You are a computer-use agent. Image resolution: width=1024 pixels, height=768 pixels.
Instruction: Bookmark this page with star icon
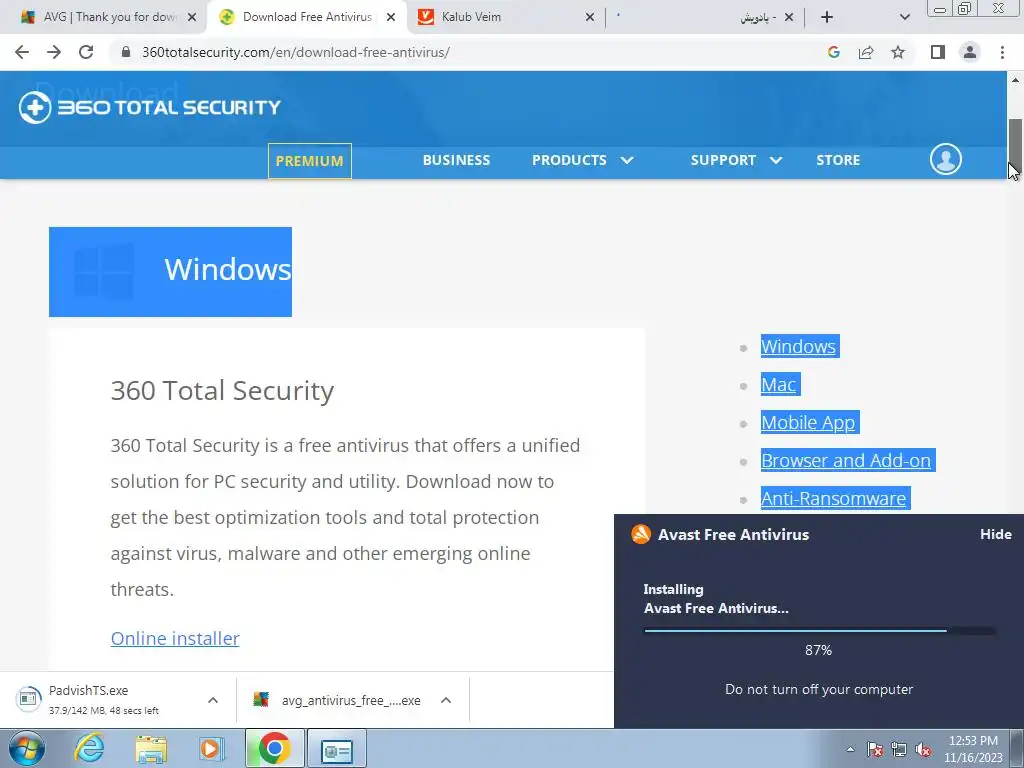pos(898,52)
